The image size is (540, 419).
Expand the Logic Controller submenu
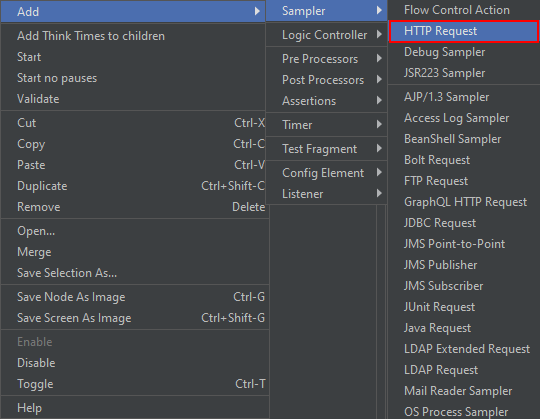tap(326, 35)
